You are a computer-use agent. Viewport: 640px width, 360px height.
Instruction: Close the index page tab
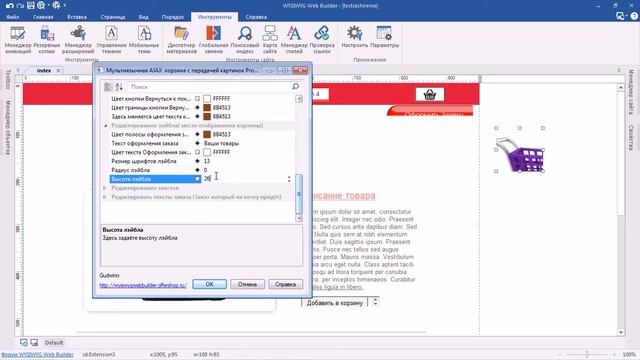pos(58,71)
